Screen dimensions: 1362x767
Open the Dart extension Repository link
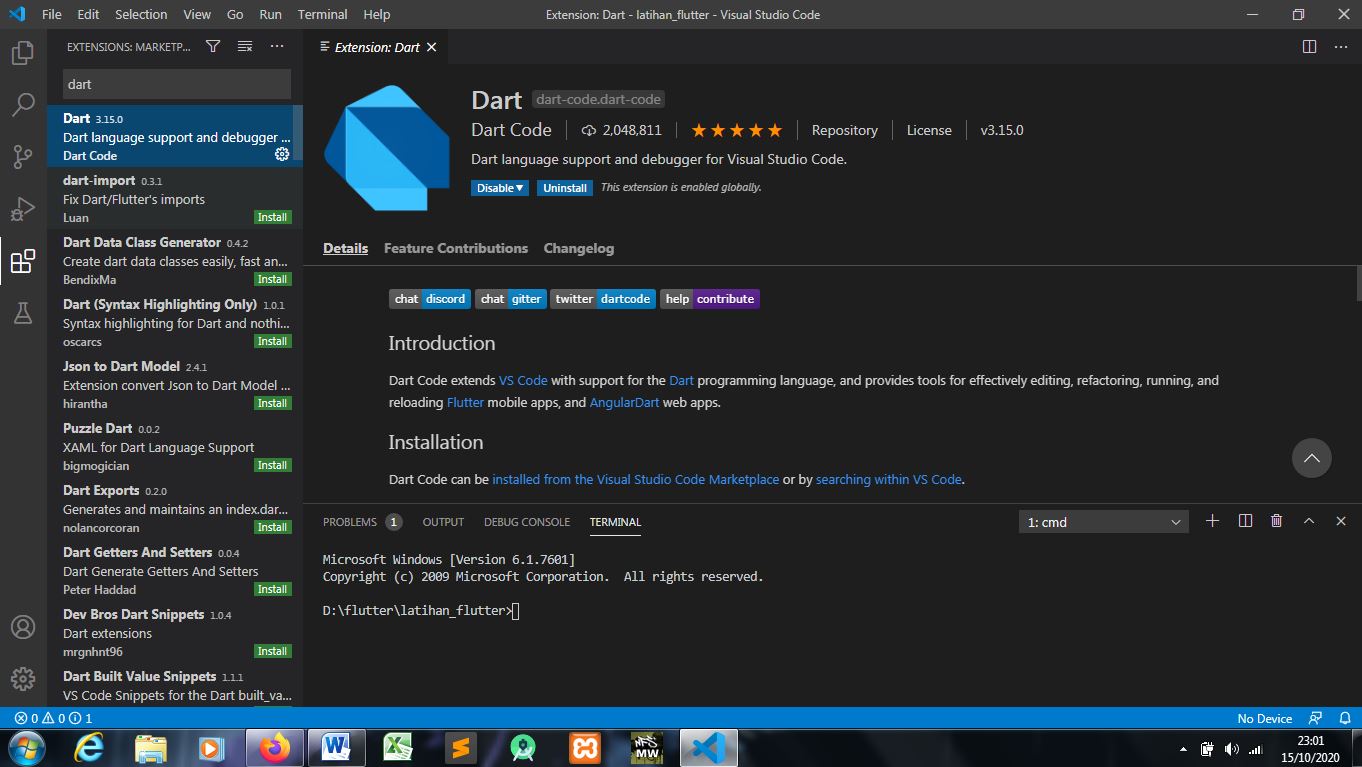(844, 130)
